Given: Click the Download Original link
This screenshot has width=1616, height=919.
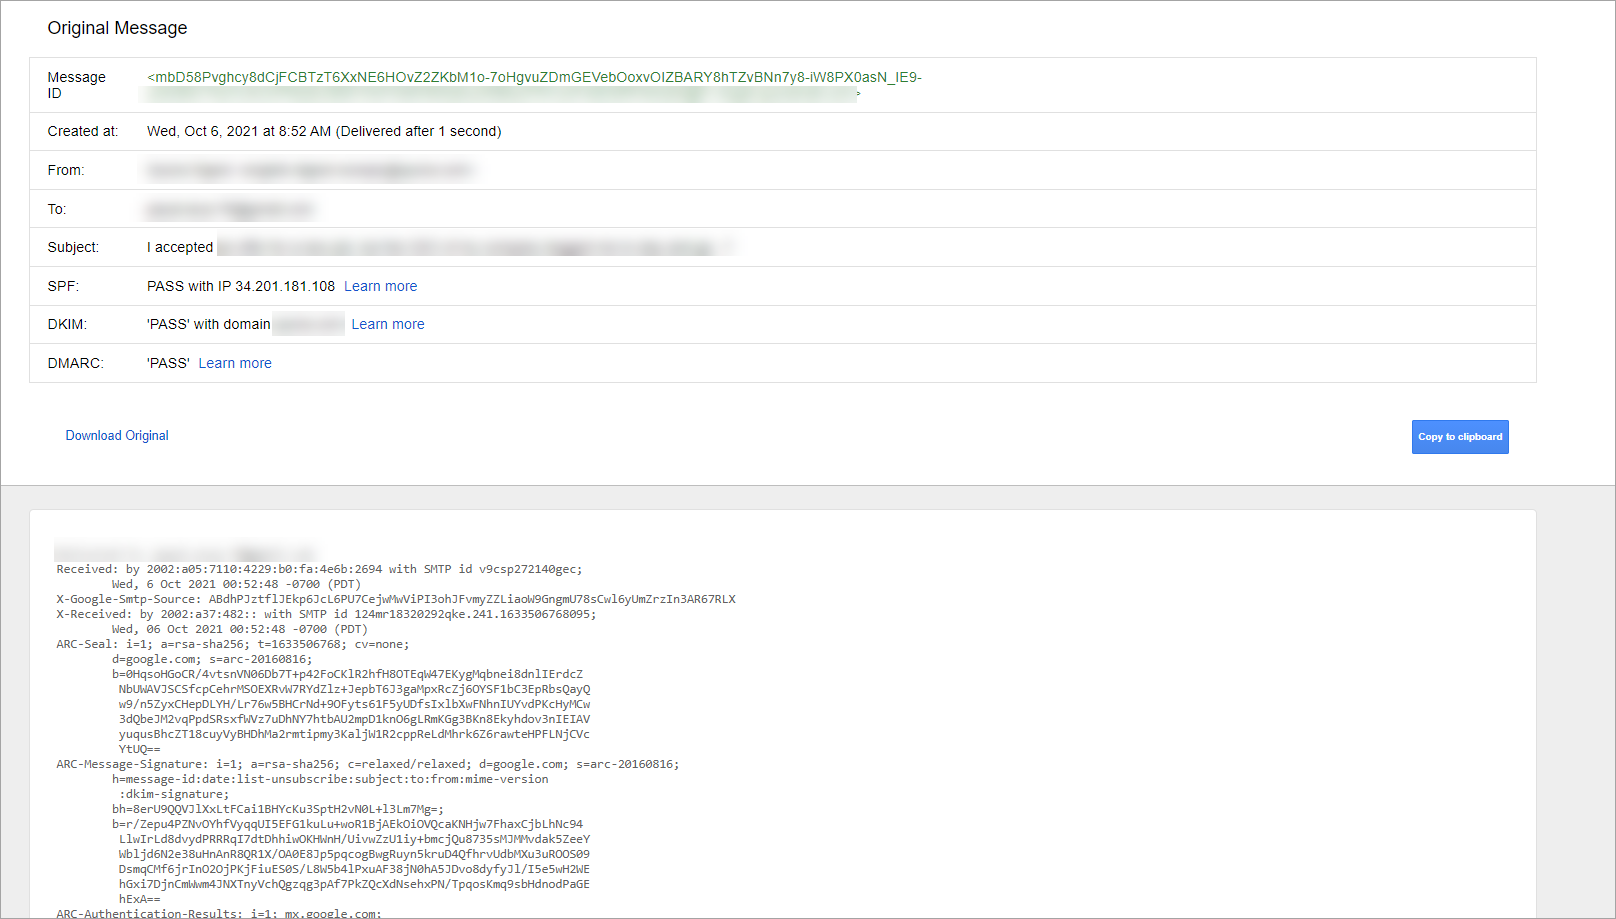Looking at the screenshot, I should (117, 435).
